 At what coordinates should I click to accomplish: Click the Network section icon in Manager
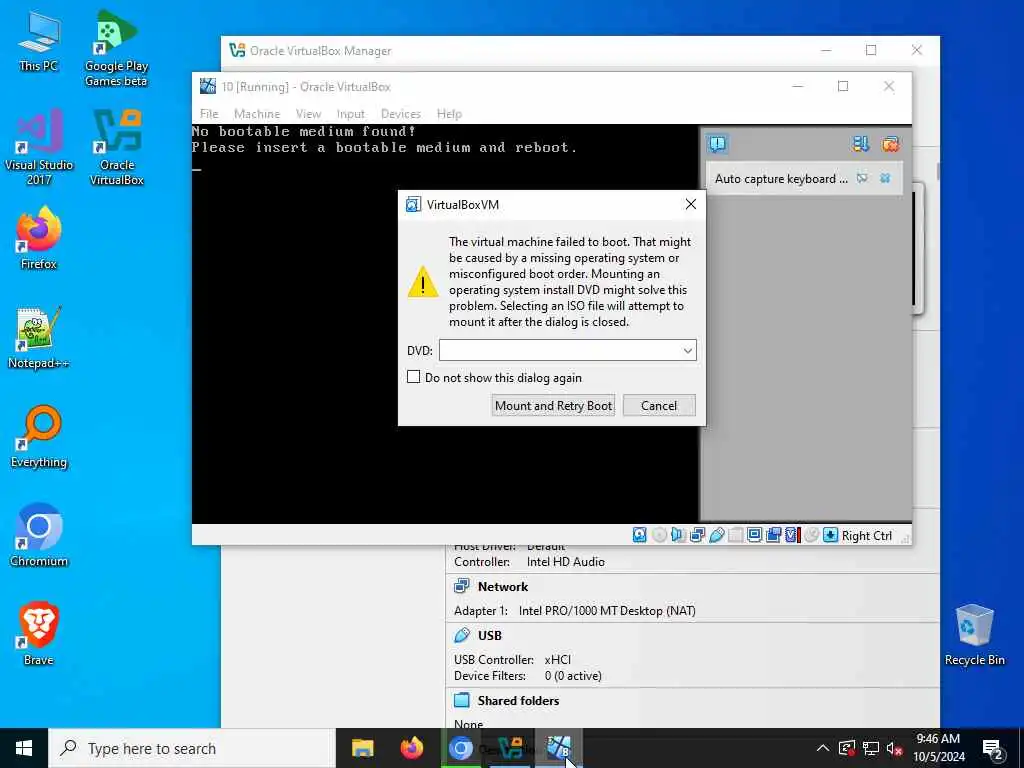coord(462,586)
